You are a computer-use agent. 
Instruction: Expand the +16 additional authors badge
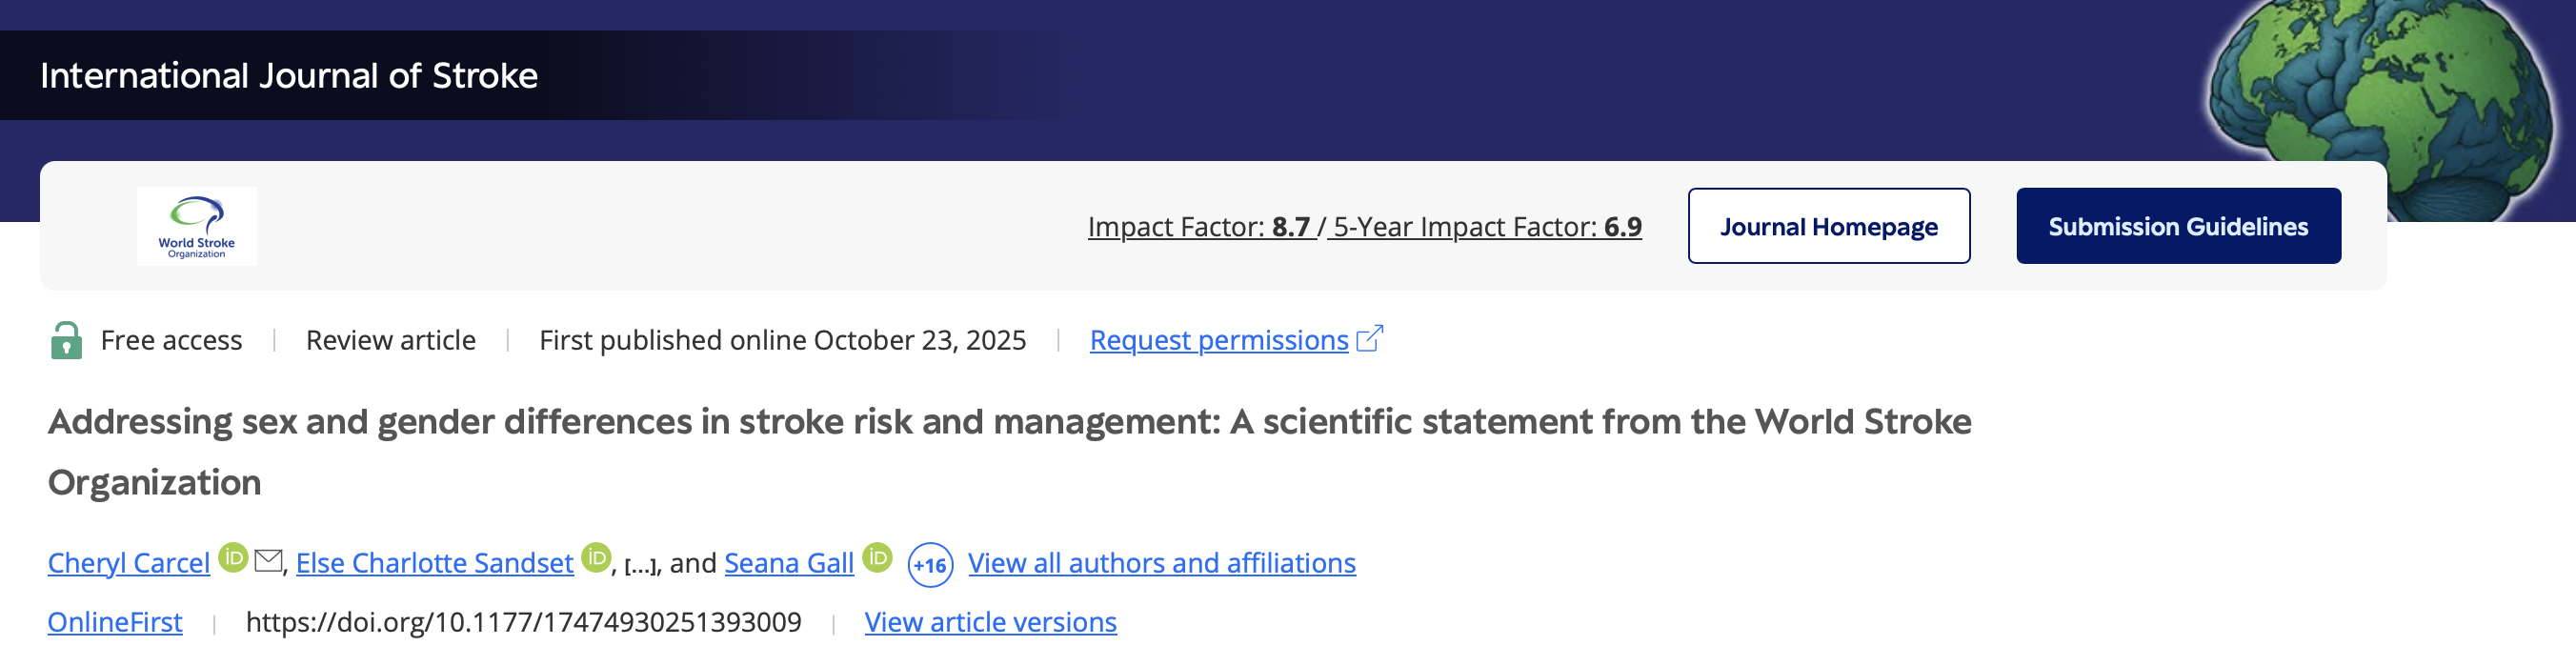coord(930,565)
